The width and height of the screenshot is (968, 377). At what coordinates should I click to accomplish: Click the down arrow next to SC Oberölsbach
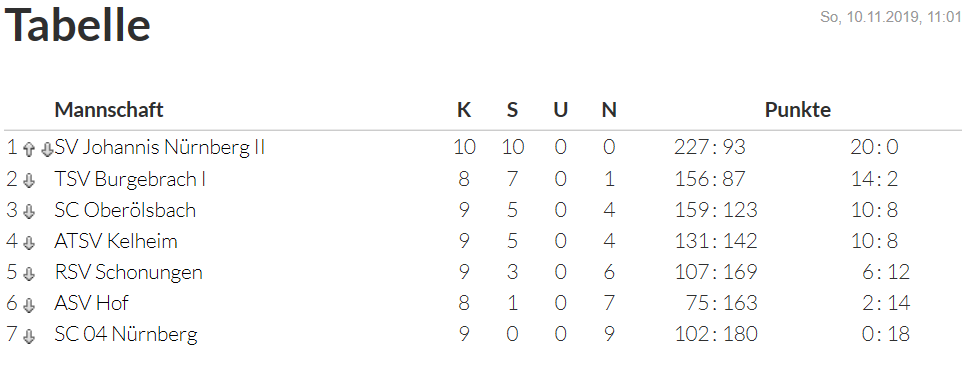pyautogui.click(x=28, y=211)
